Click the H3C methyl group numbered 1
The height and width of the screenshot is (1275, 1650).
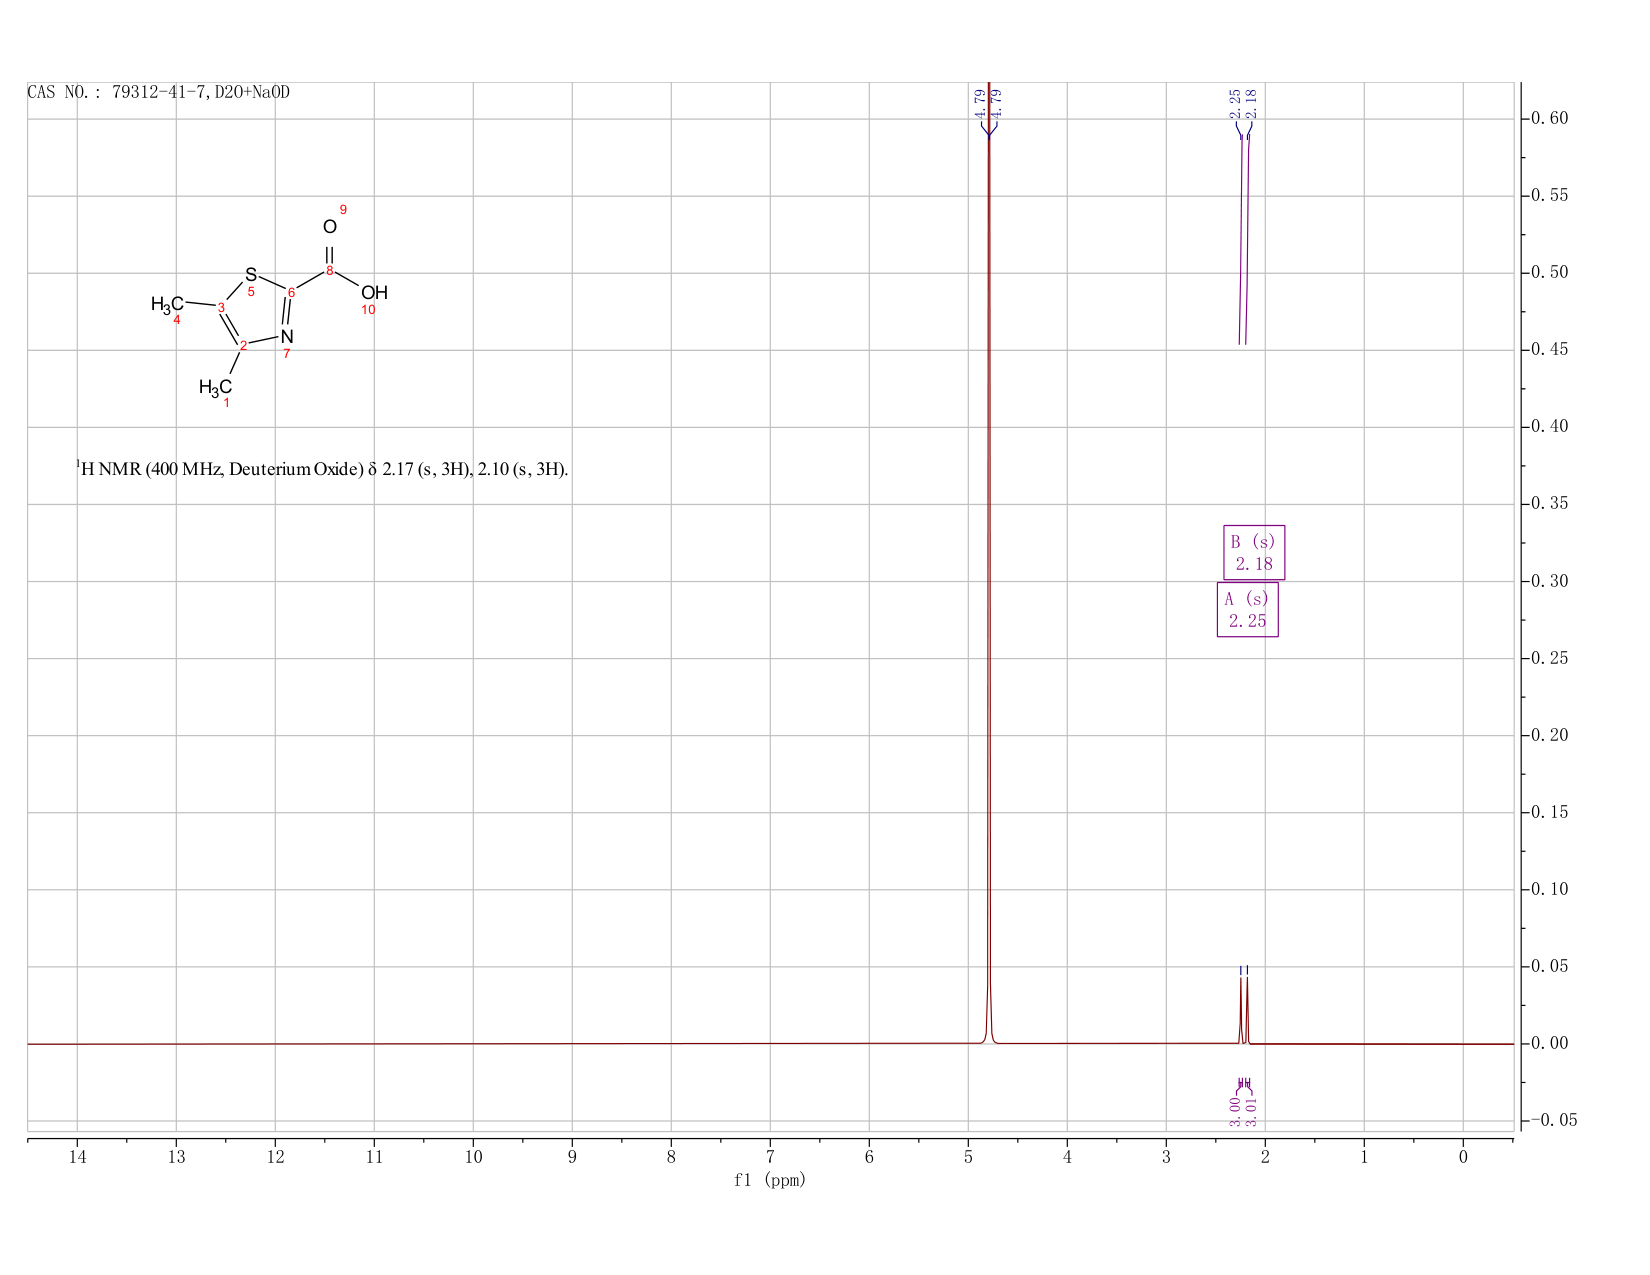pos(215,387)
